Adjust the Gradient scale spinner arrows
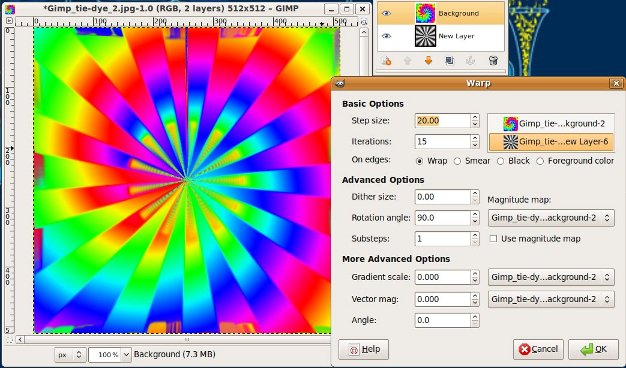 pos(475,277)
